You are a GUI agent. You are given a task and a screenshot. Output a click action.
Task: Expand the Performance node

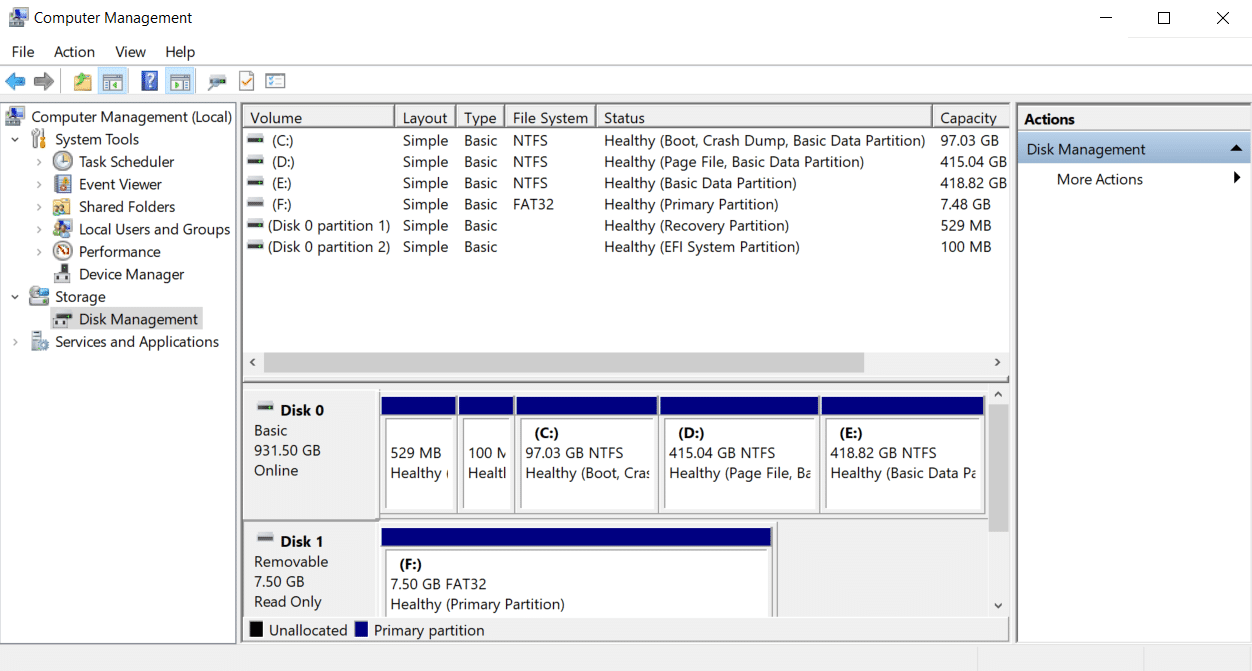[x=39, y=251]
